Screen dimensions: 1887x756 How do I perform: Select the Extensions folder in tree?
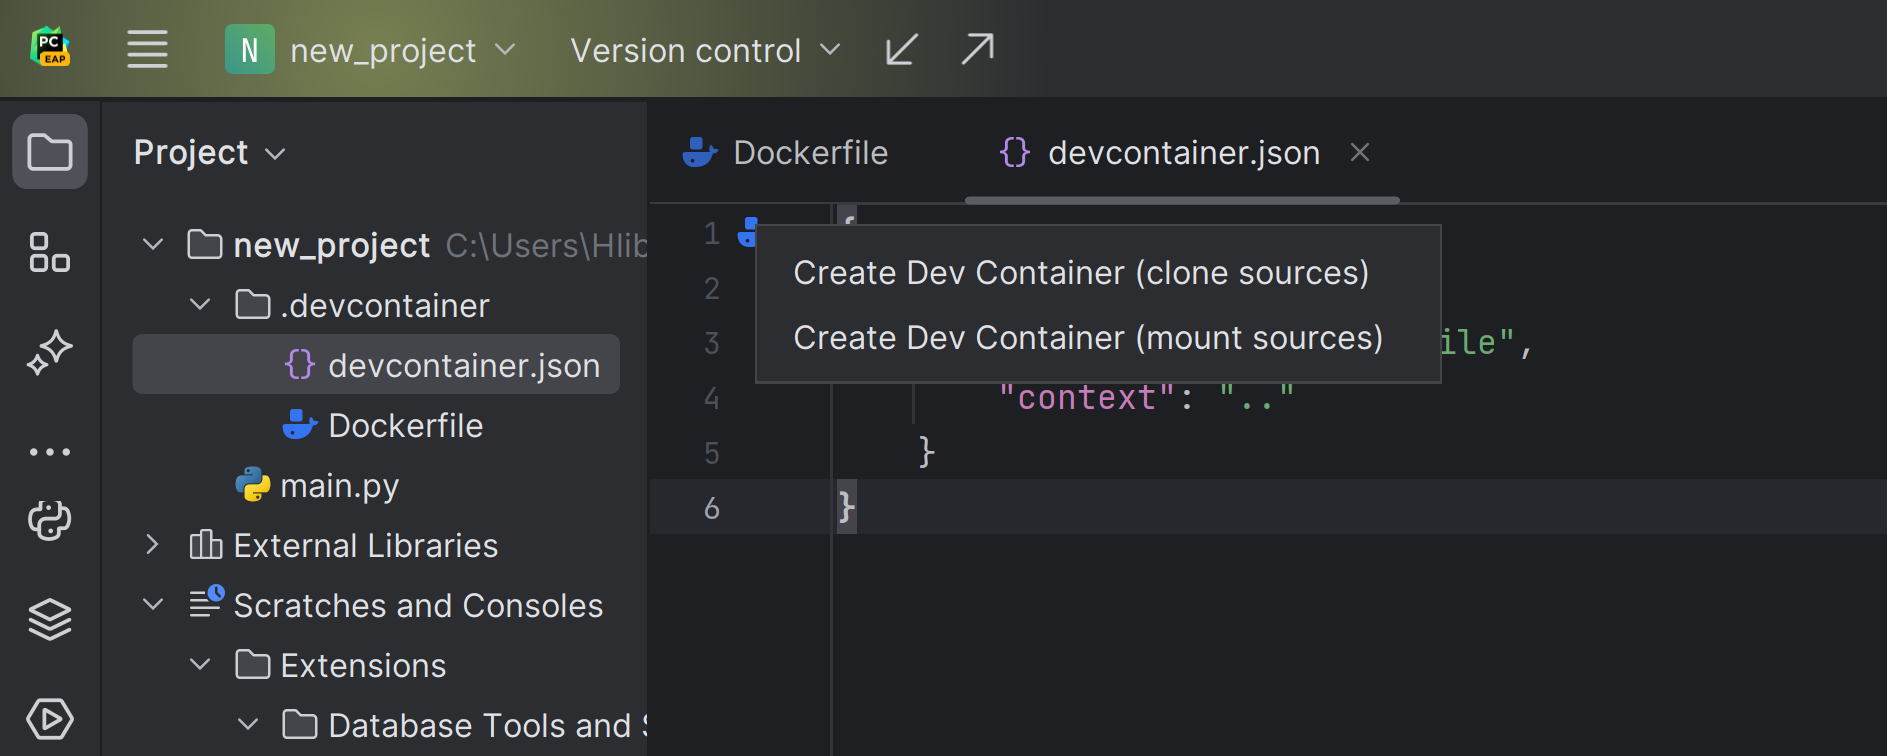point(363,665)
